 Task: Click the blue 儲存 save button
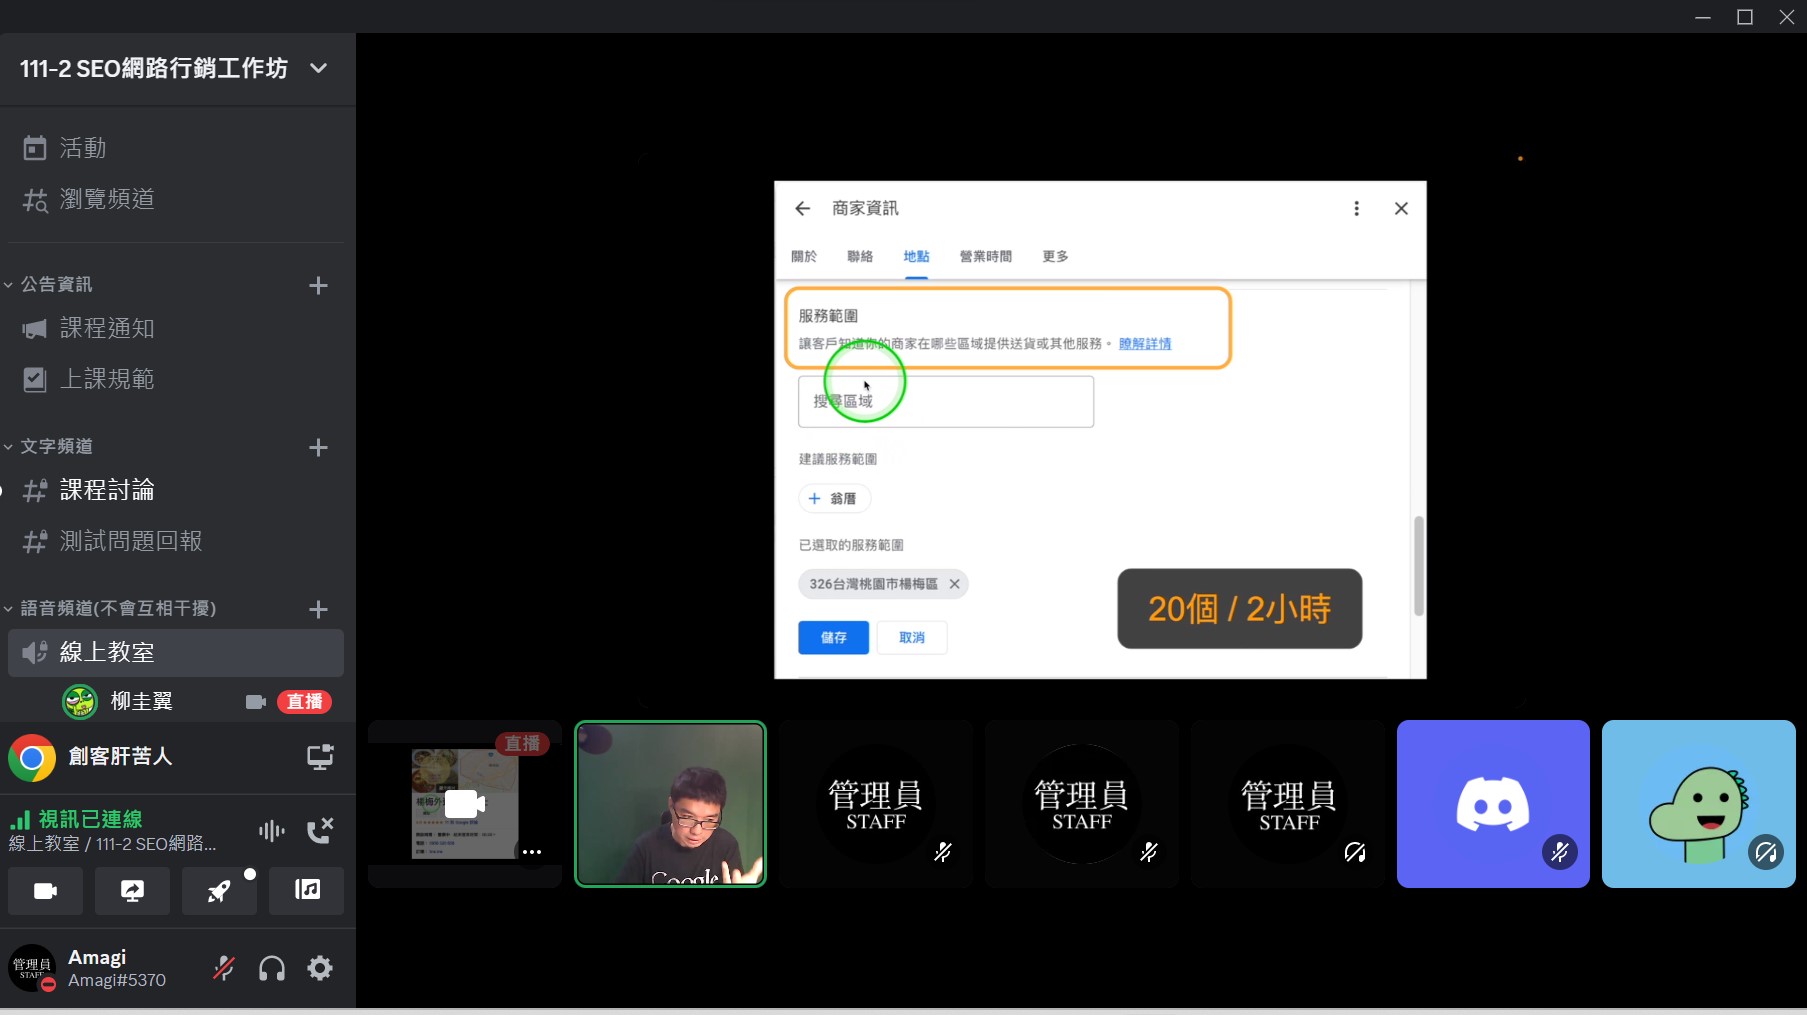click(x=833, y=637)
